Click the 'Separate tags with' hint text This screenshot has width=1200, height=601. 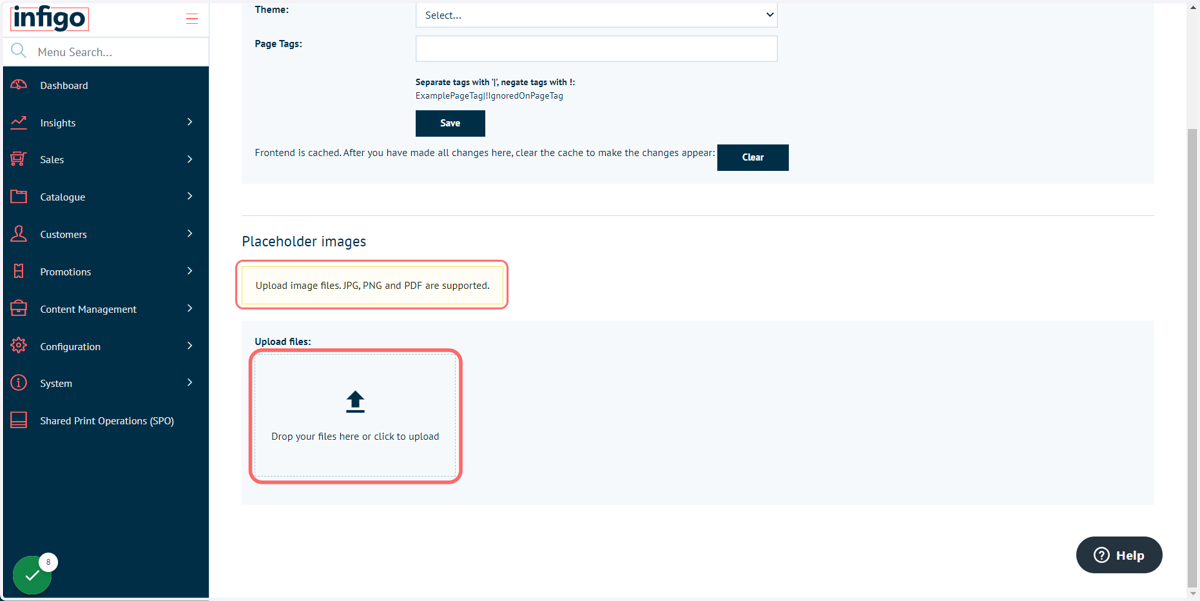tap(495, 82)
